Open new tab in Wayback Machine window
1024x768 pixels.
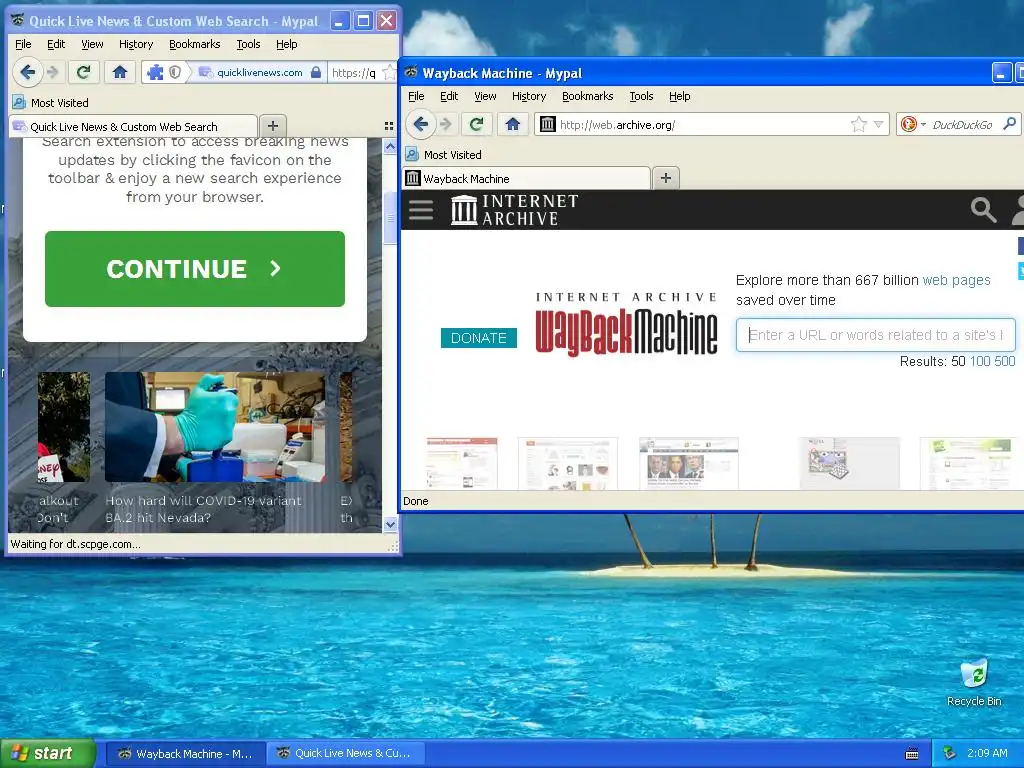coord(665,178)
